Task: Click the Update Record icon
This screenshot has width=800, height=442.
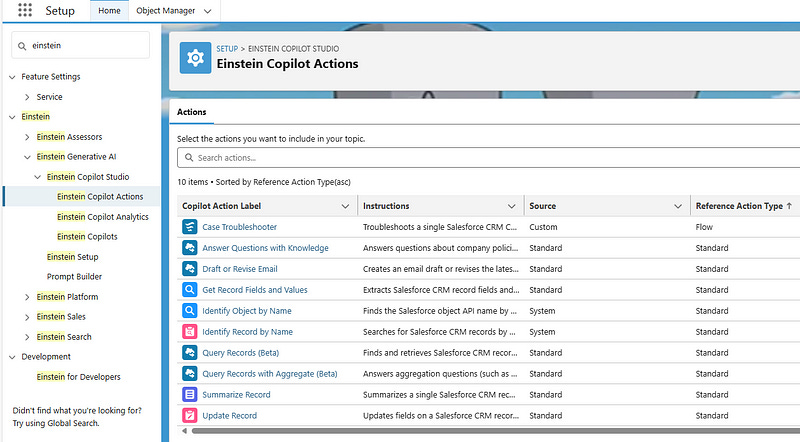Action: tap(190, 415)
